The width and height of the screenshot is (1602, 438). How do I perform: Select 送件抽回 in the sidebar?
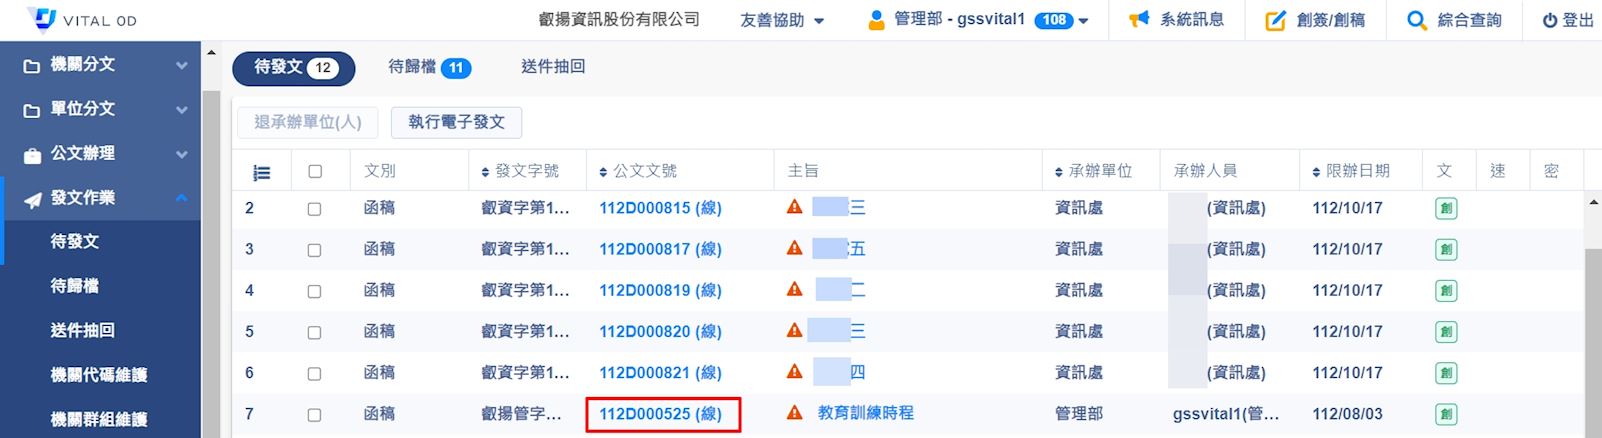83,330
